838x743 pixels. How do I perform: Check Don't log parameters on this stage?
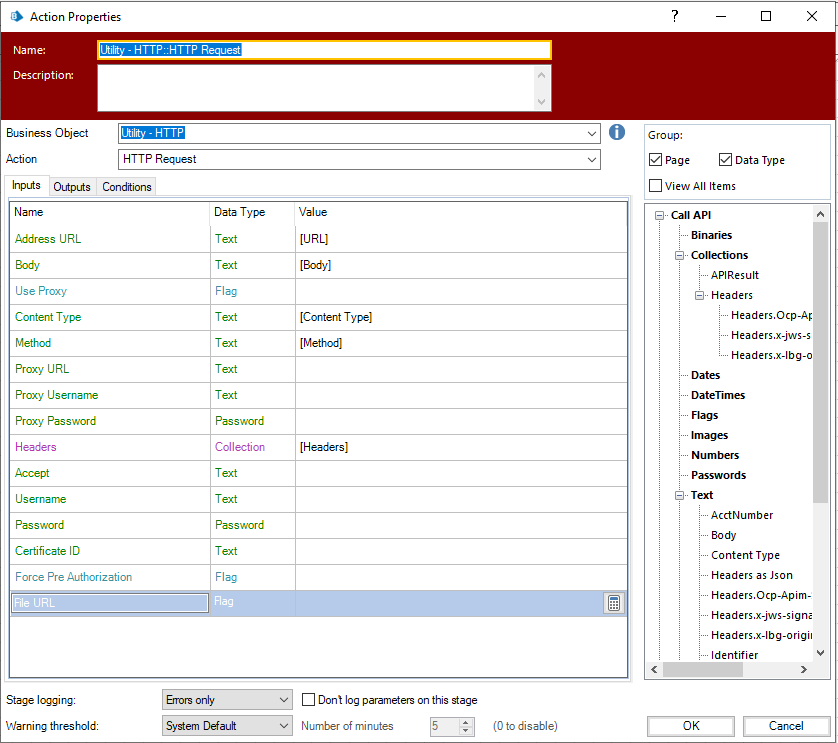click(x=309, y=700)
